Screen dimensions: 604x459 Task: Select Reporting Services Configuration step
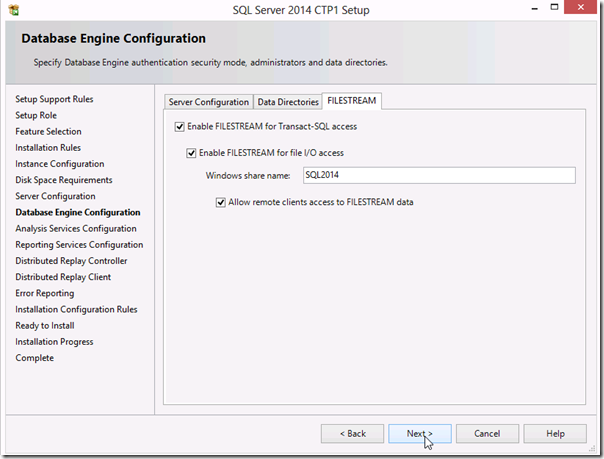coord(79,245)
